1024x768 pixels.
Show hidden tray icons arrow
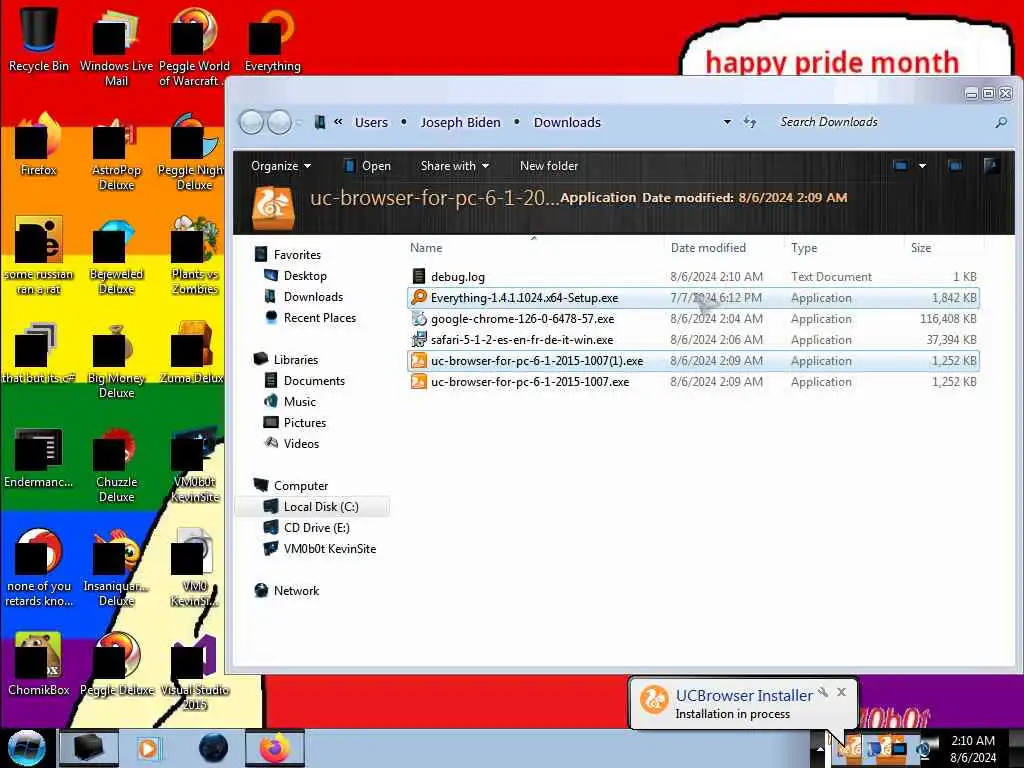[x=820, y=749]
